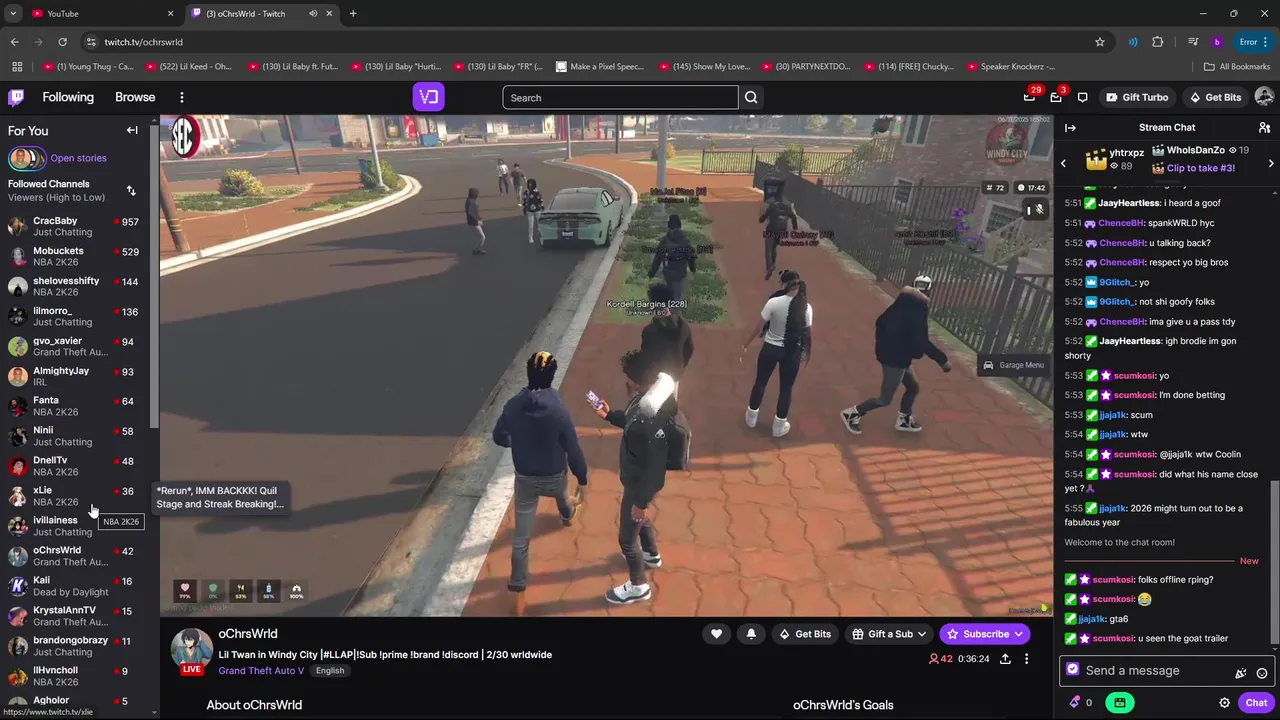Open chat settings gear
This screenshot has height=720, width=1280.
(1224, 703)
